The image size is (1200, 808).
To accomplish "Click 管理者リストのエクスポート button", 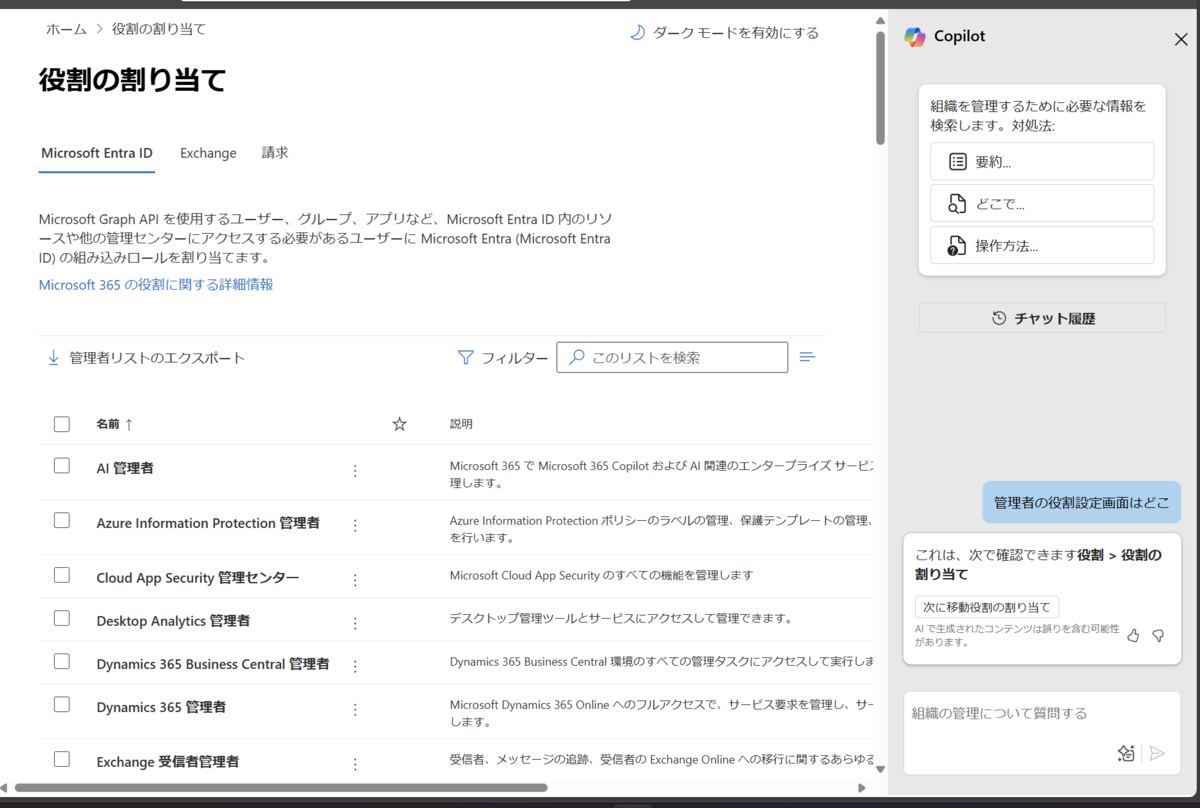I will [x=146, y=357].
